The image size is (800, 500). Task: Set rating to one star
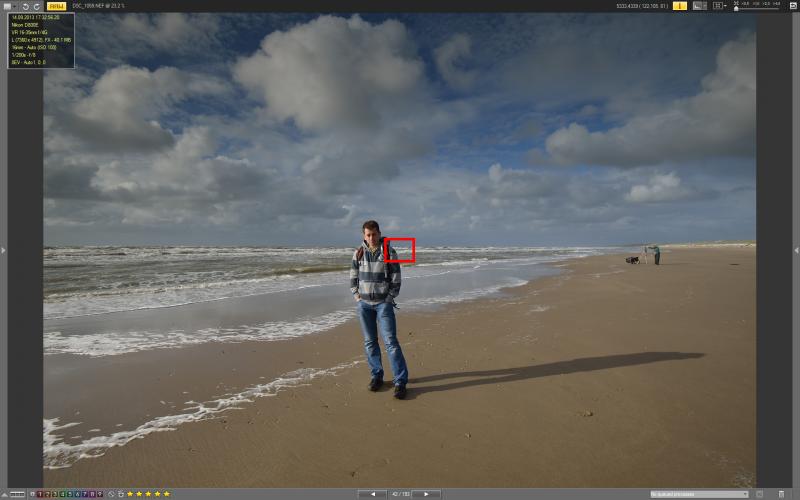130,494
